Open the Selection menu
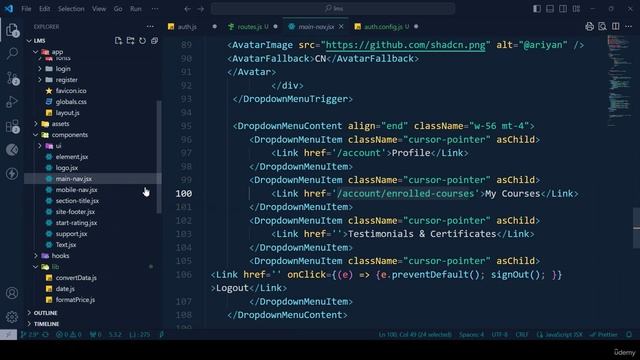 pyautogui.click(x=71, y=9)
